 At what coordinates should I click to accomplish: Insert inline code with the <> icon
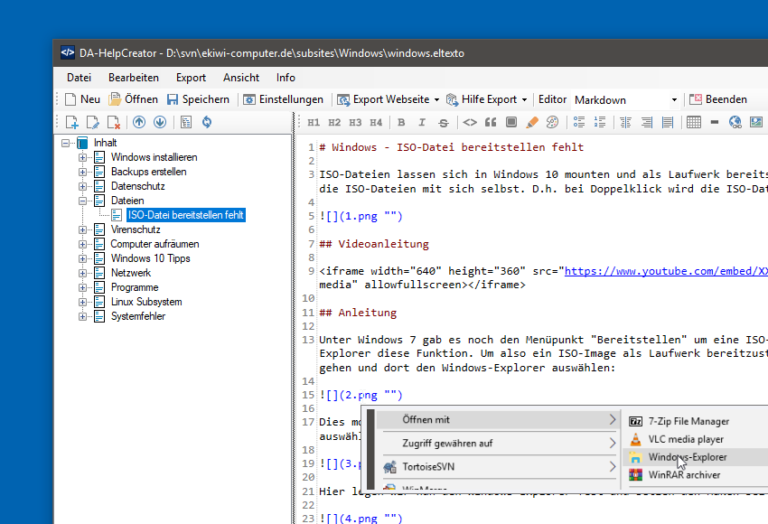pos(469,123)
